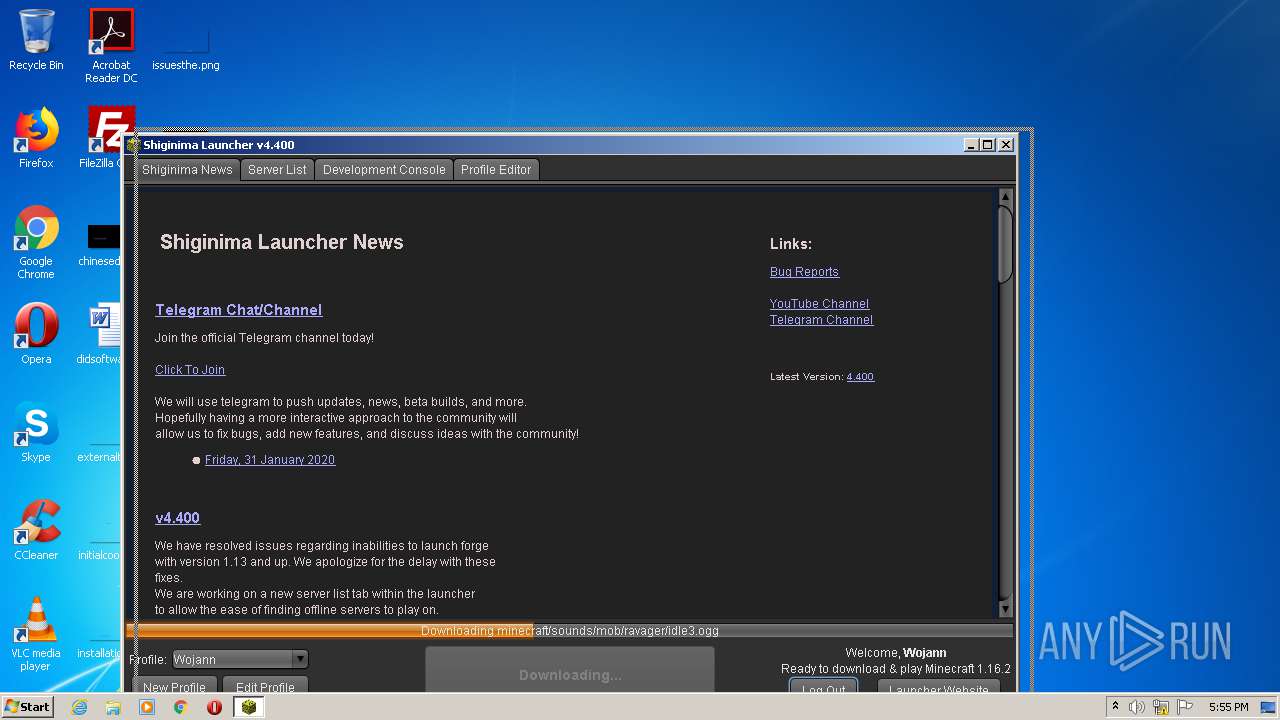The image size is (1280, 720).
Task: Open the volume speaker tray icon
Action: click(x=1137, y=707)
